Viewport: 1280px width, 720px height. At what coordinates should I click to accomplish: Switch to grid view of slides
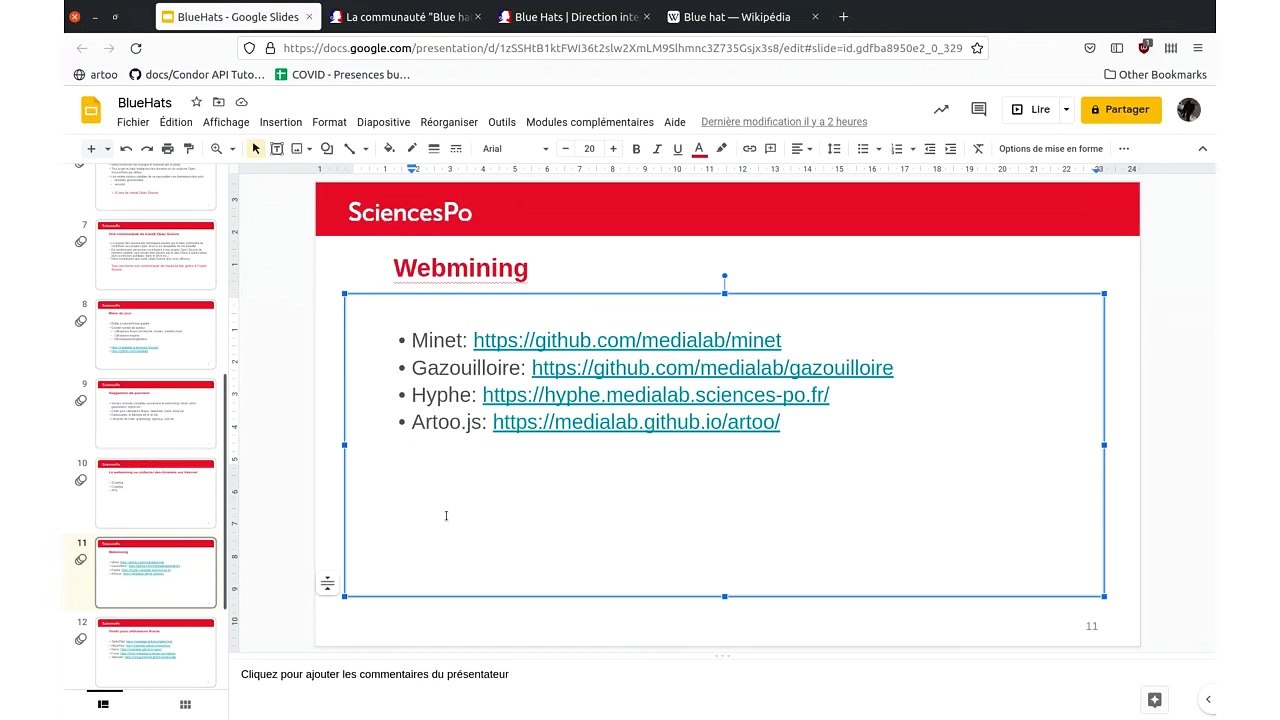click(x=185, y=704)
